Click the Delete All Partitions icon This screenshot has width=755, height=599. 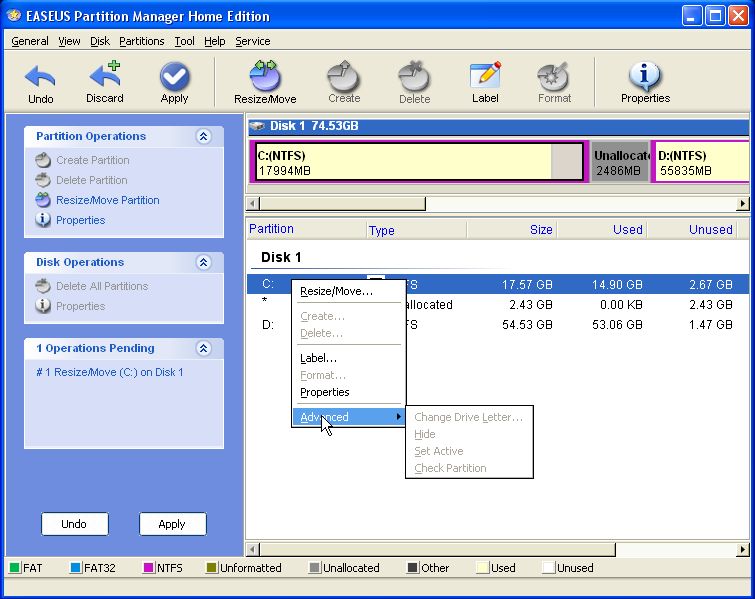(x=43, y=286)
